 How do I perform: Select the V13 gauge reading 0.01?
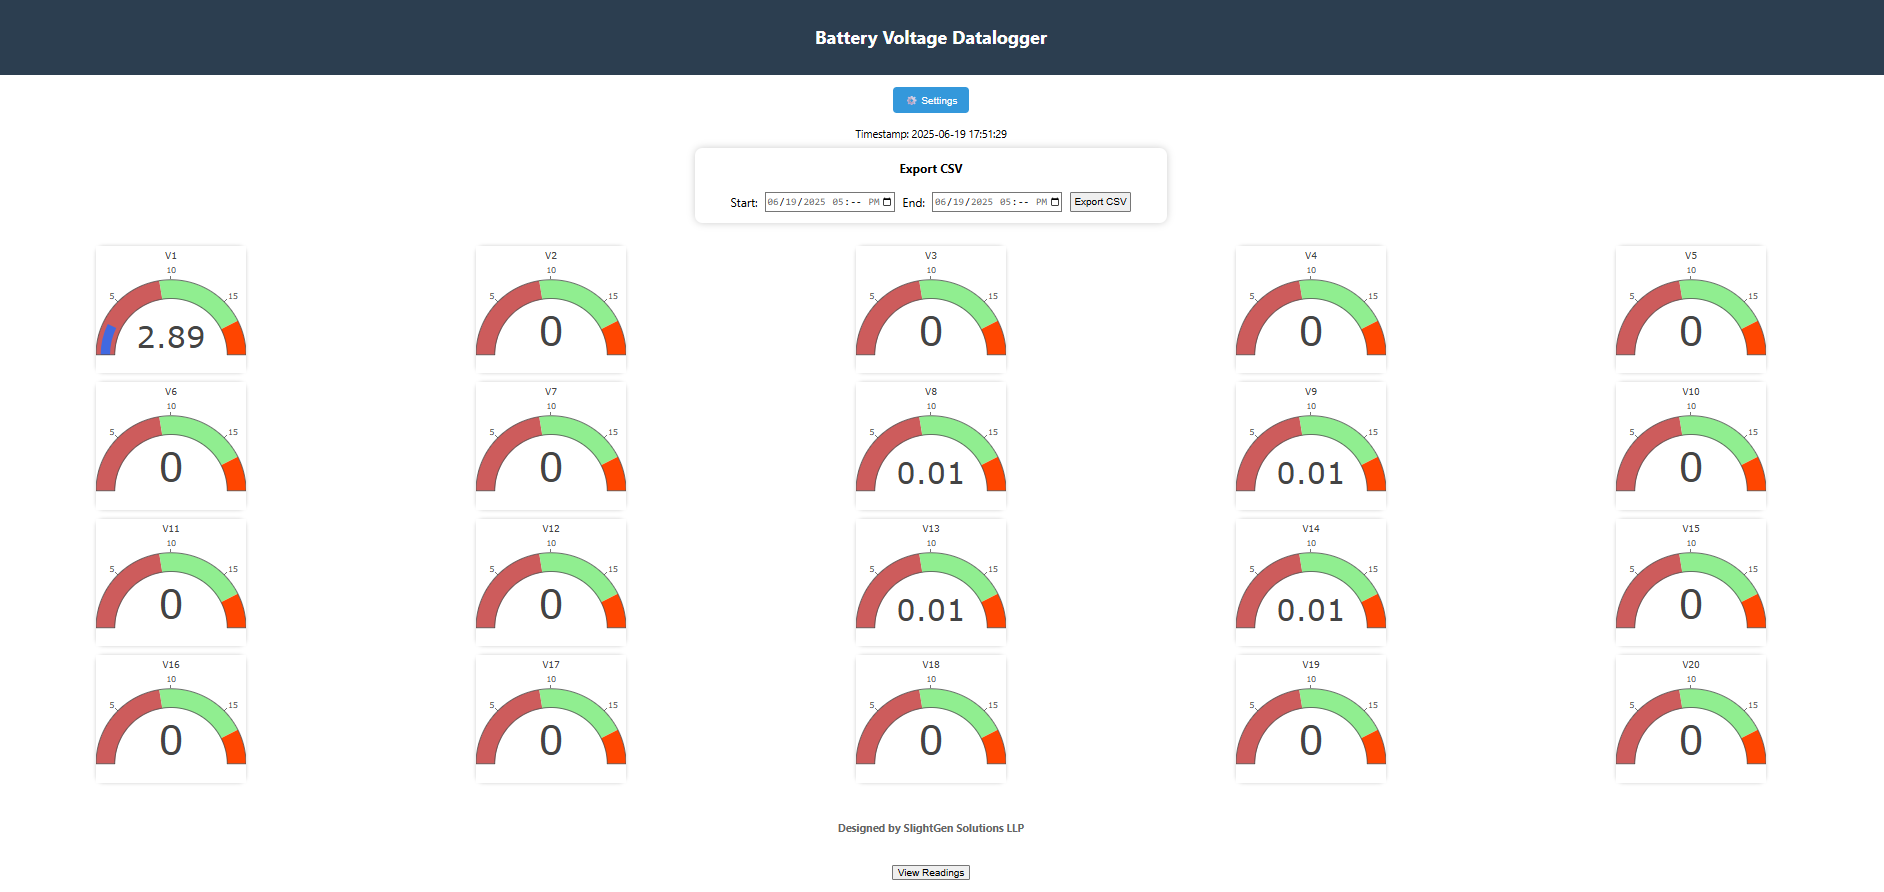coord(931,582)
